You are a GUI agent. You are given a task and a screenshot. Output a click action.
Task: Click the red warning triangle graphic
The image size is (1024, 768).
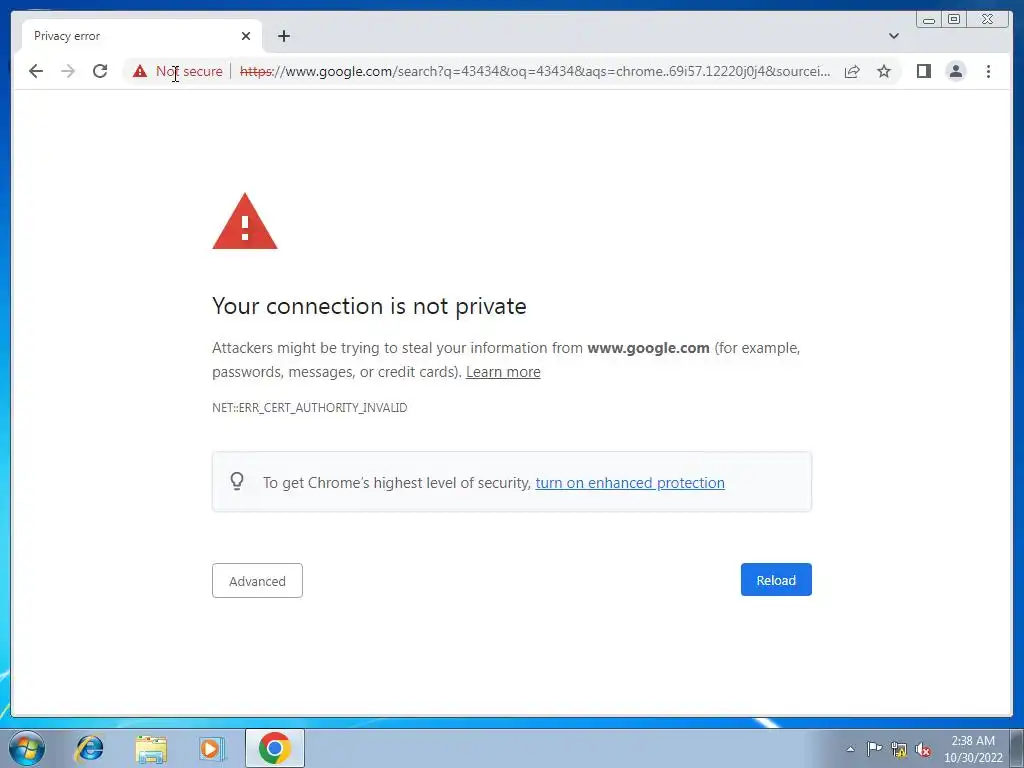click(245, 221)
